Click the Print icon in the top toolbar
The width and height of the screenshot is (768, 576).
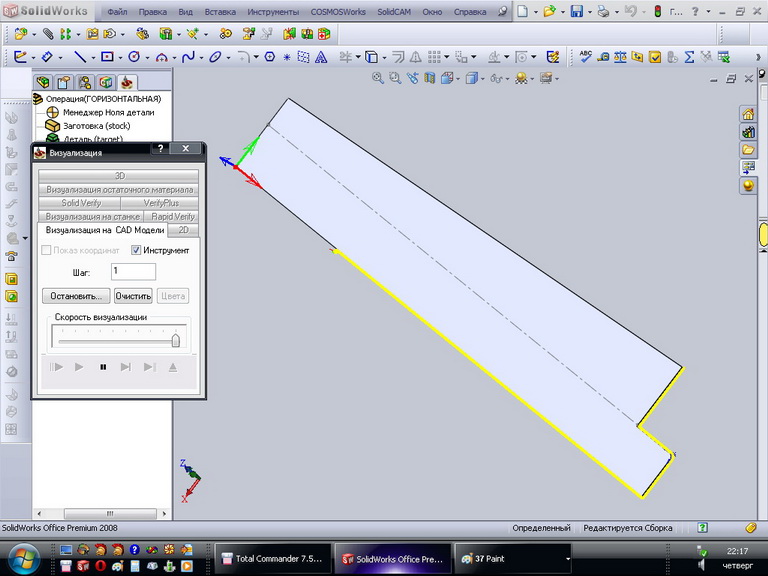click(603, 12)
